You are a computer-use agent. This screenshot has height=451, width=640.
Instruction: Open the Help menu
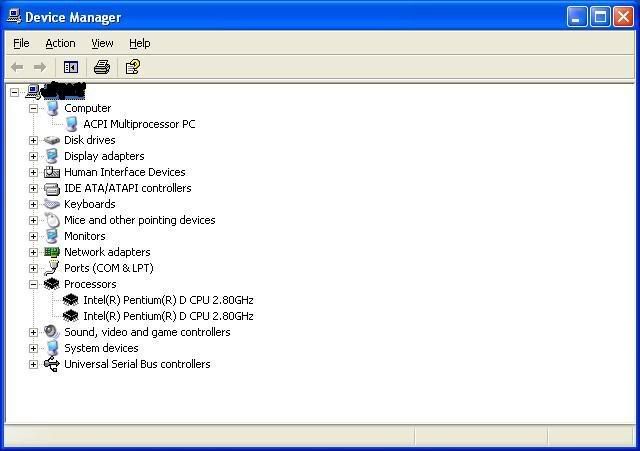point(140,43)
